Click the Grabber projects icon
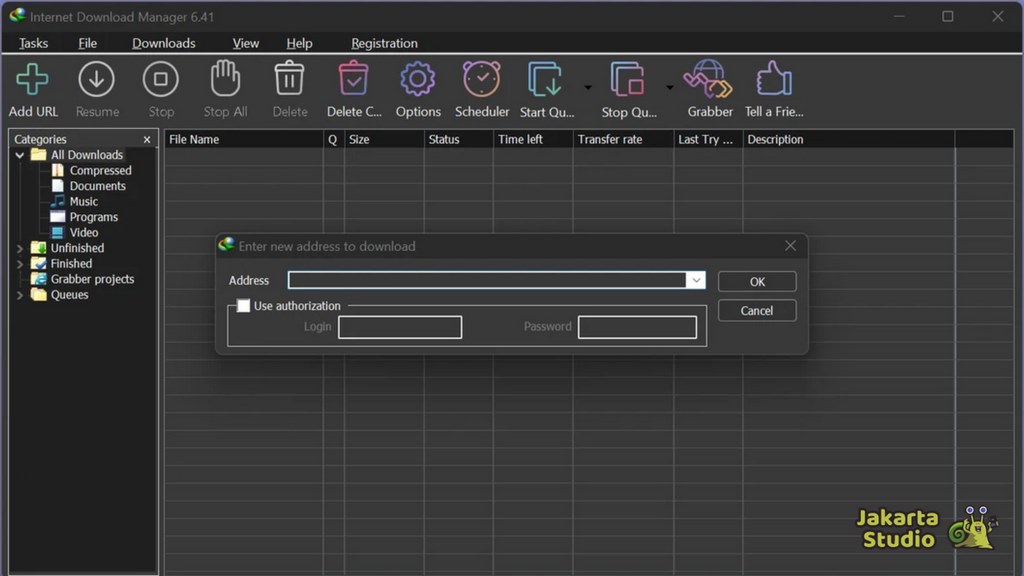Viewport: 1024px width, 576px height. coord(39,279)
